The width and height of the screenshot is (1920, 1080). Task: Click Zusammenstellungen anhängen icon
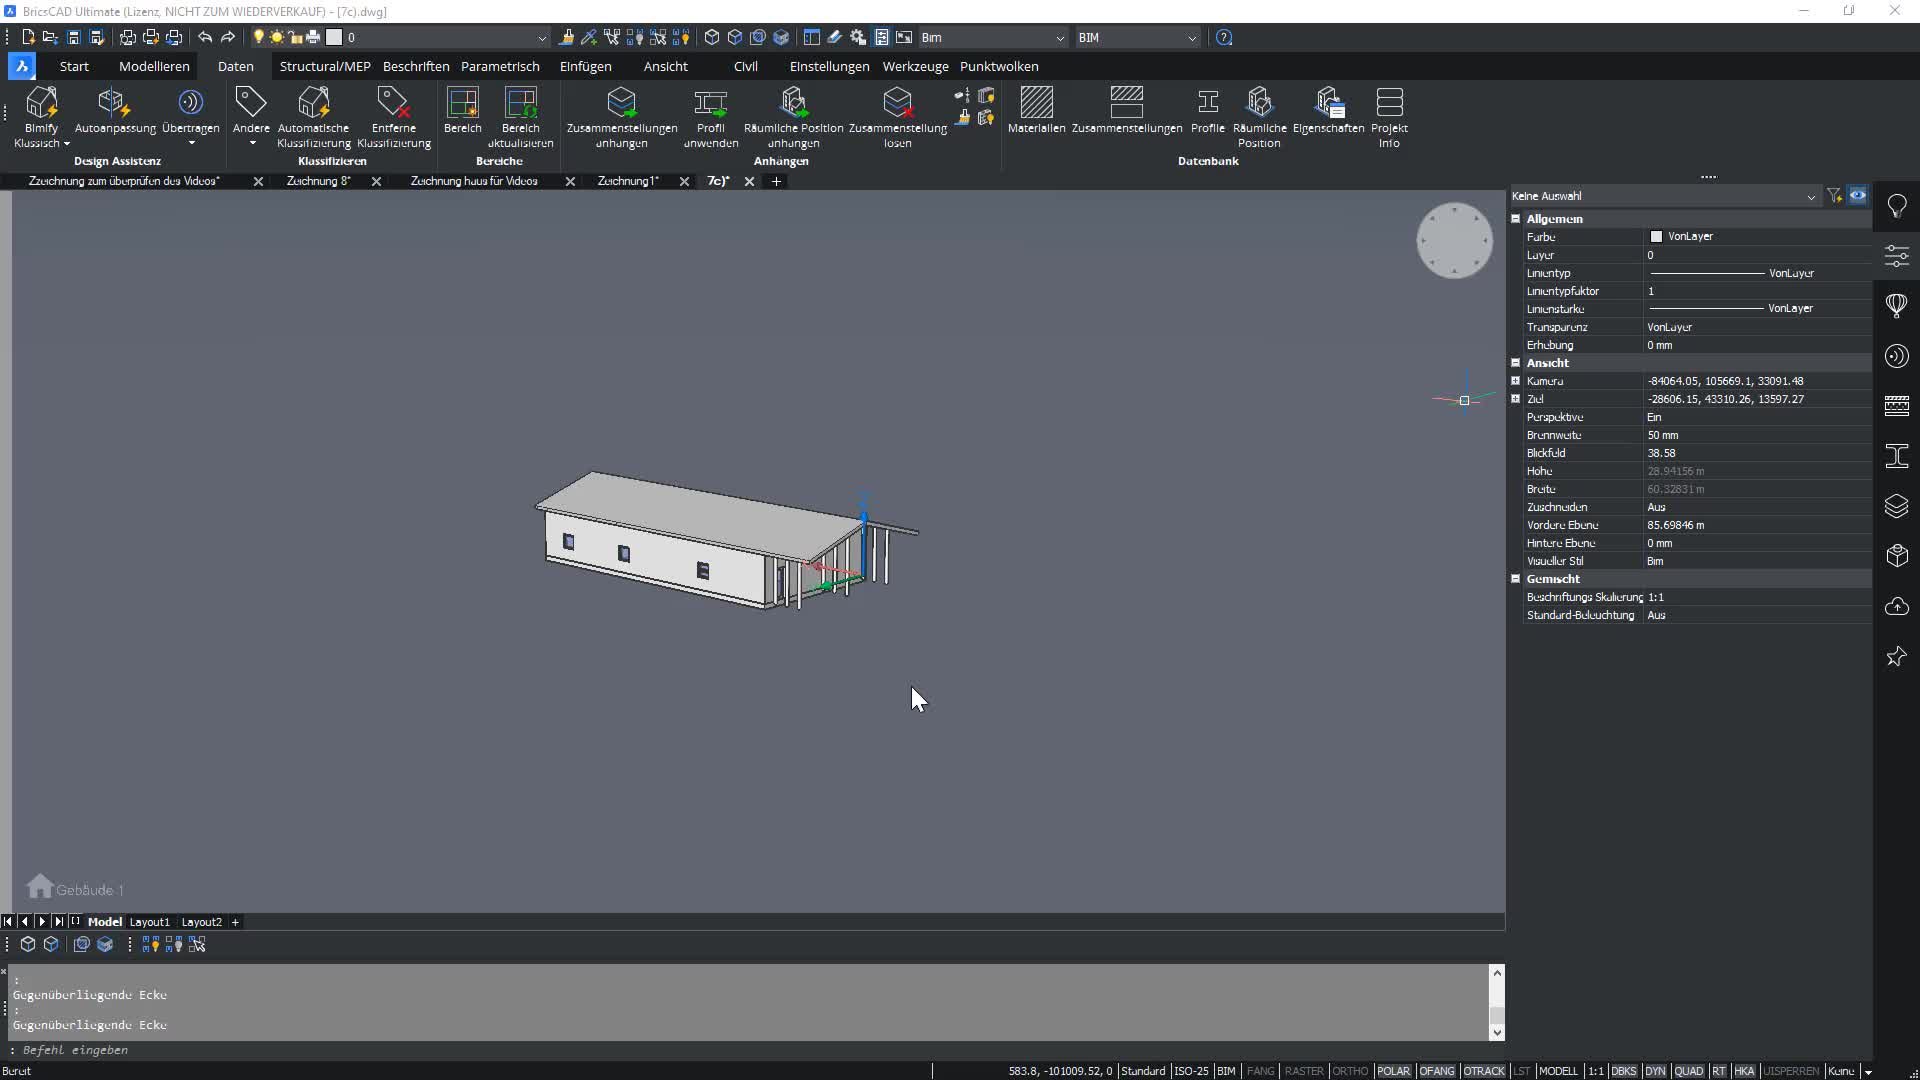(x=621, y=102)
